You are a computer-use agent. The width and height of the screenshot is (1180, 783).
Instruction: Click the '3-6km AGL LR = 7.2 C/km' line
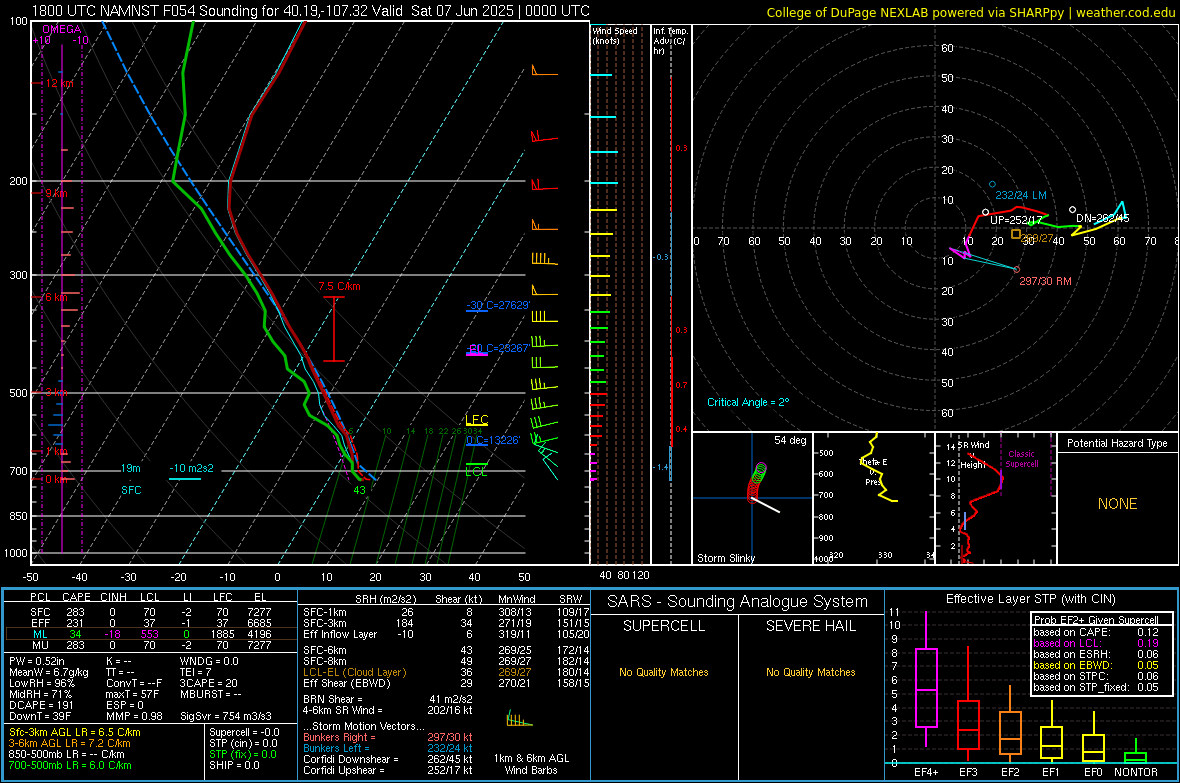click(69, 743)
